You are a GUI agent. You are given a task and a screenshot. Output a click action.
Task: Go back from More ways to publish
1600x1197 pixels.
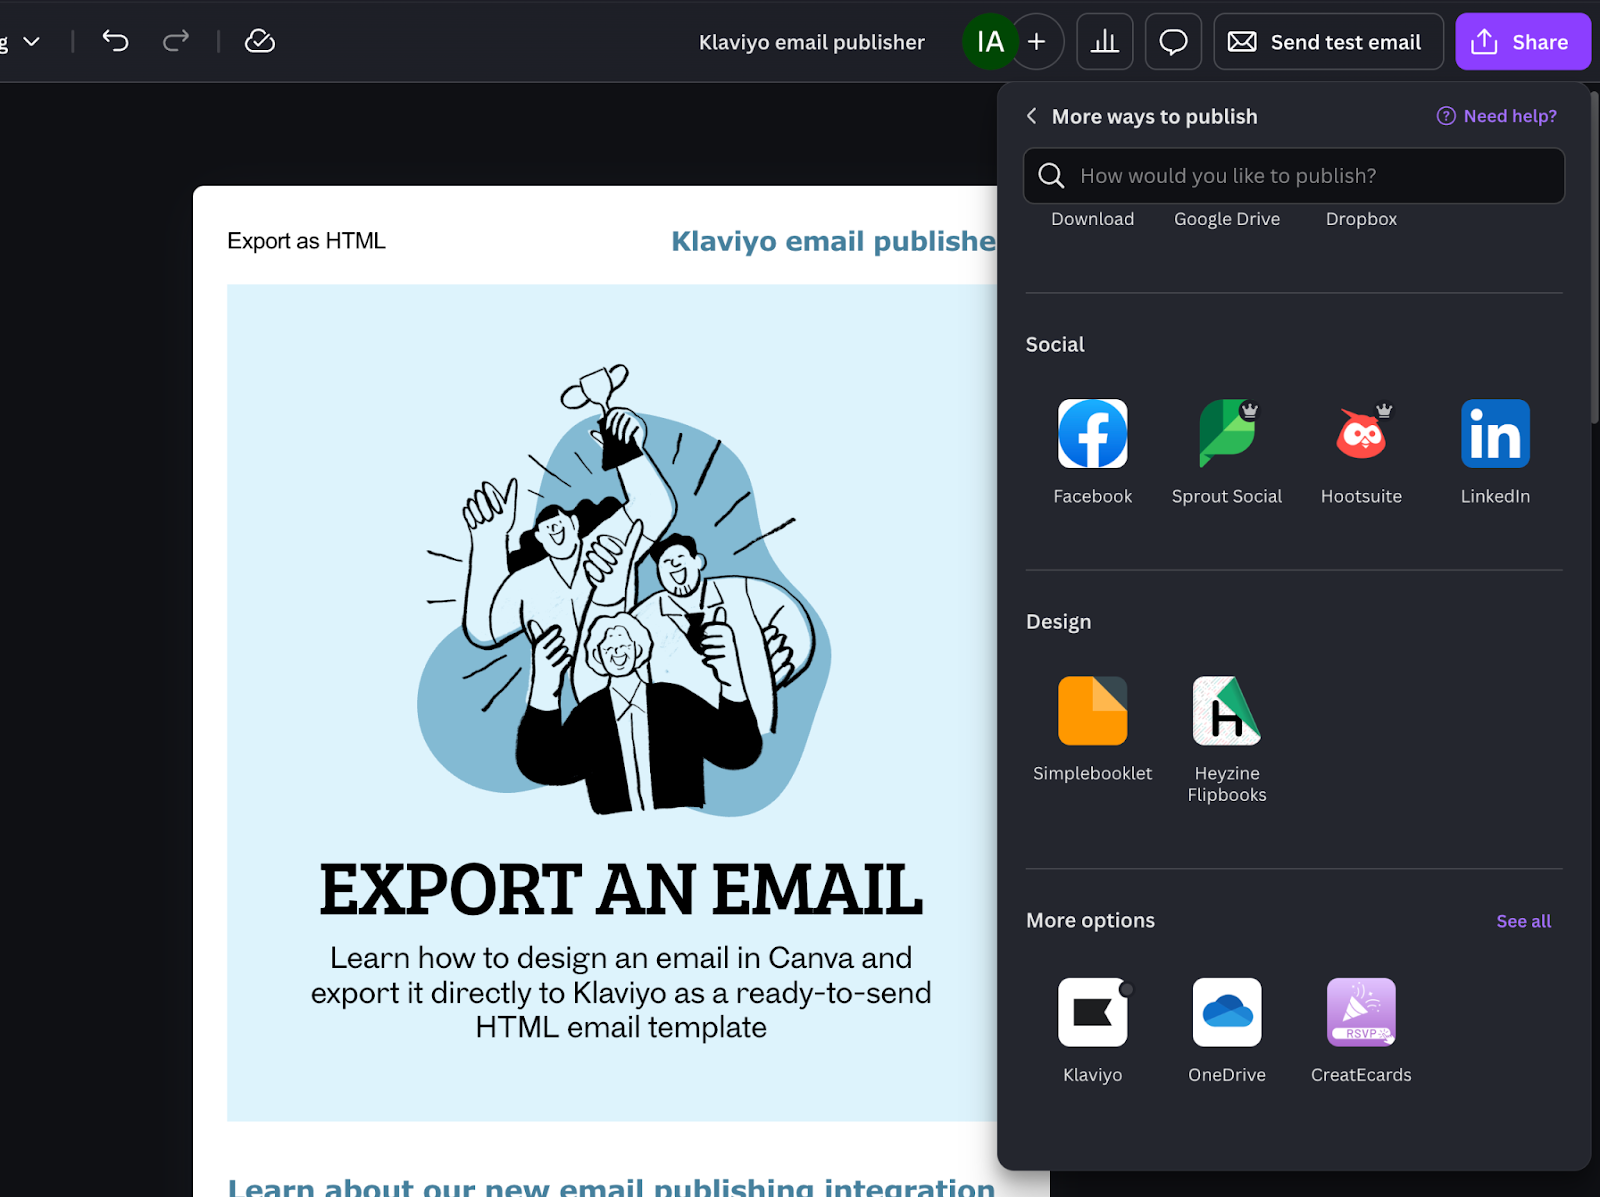1032,116
